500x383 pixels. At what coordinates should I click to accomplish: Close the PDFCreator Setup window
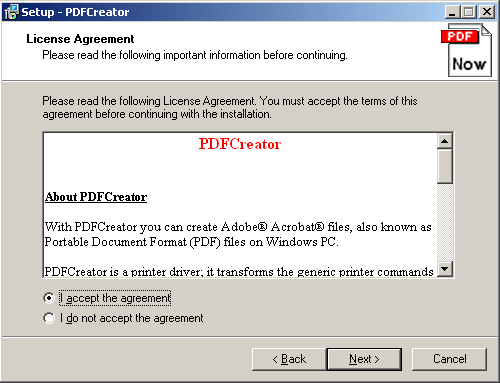pos(487,12)
